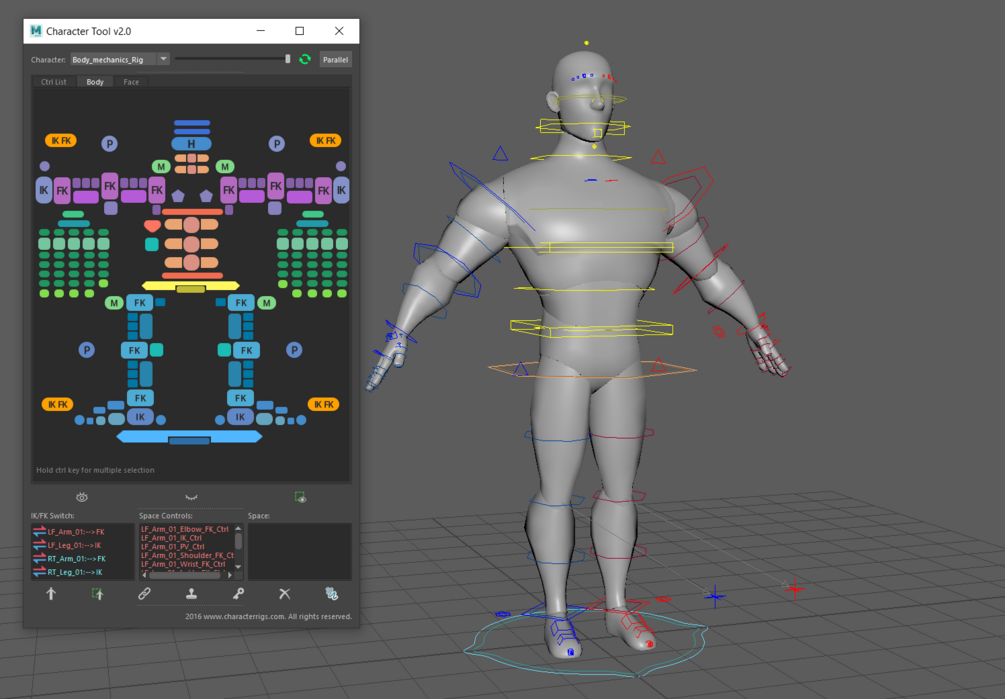Select the M button beside right hip FK
This screenshot has height=699, width=1005.
click(267, 302)
